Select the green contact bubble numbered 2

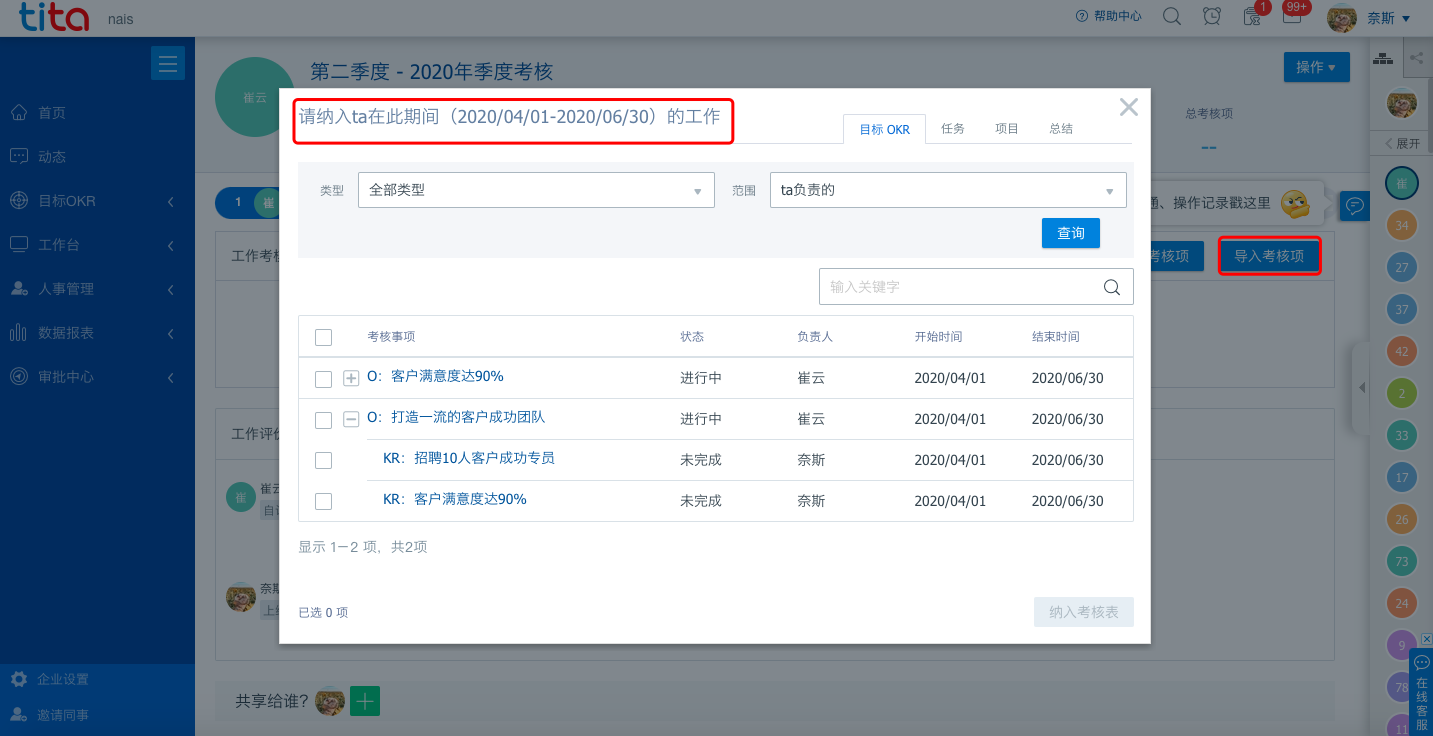(1402, 394)
